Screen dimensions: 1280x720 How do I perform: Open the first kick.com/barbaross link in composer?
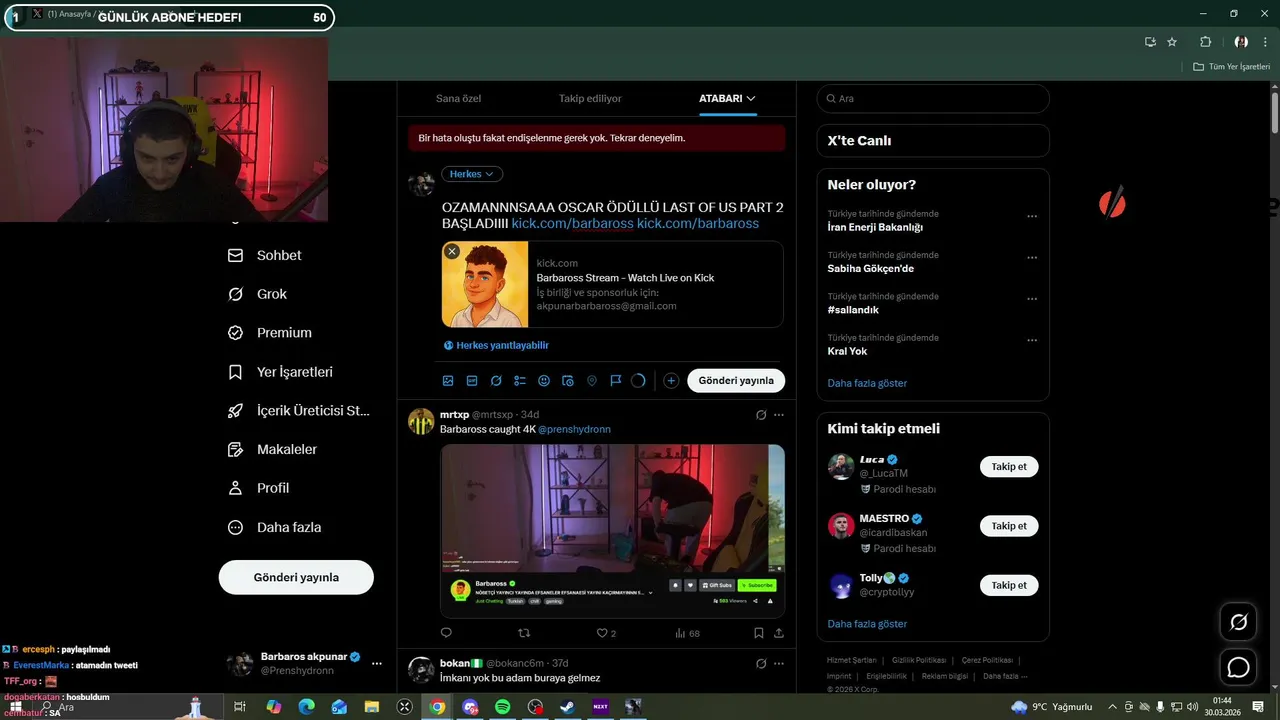tap(572, 223)
